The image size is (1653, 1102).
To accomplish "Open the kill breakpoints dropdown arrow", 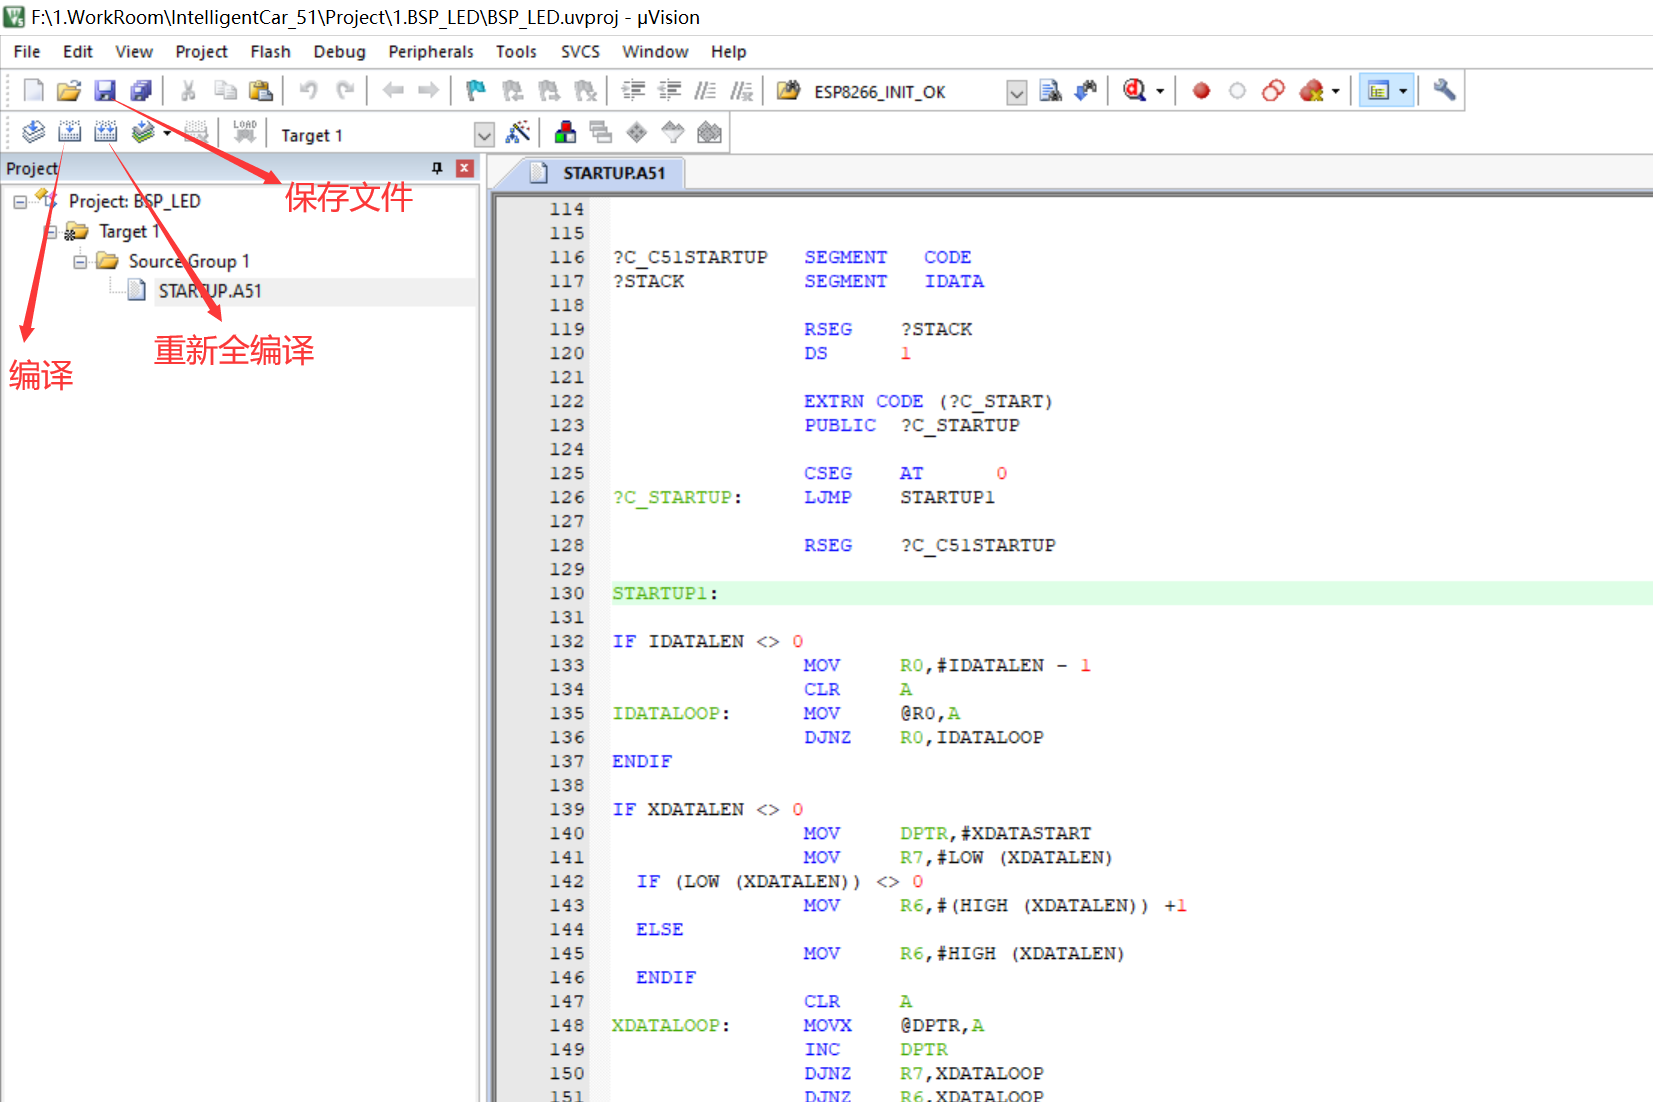I will (x=1335, y=91).
